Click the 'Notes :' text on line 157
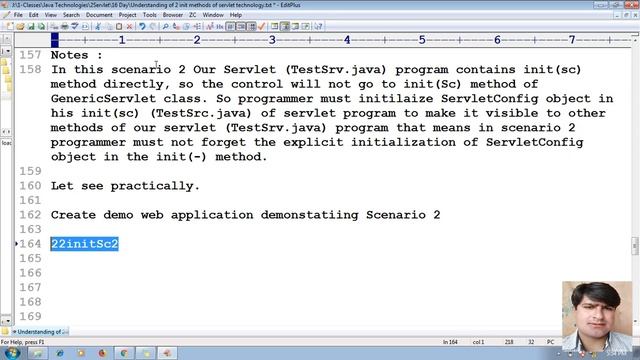 [x=77, y=55]
